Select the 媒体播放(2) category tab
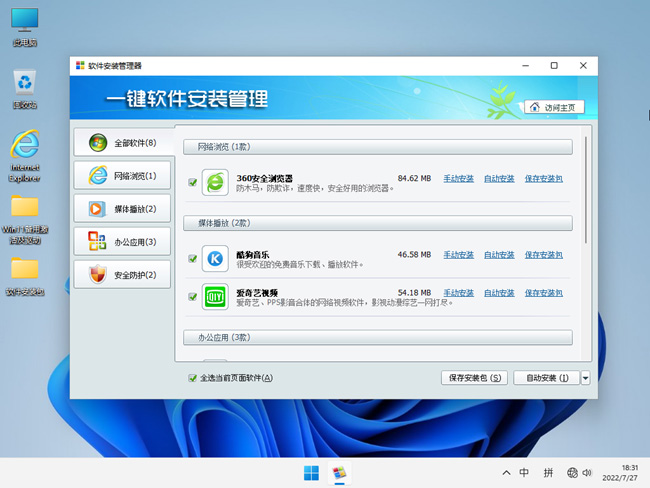This screenshot has width=650, height=488. [122, 209]
